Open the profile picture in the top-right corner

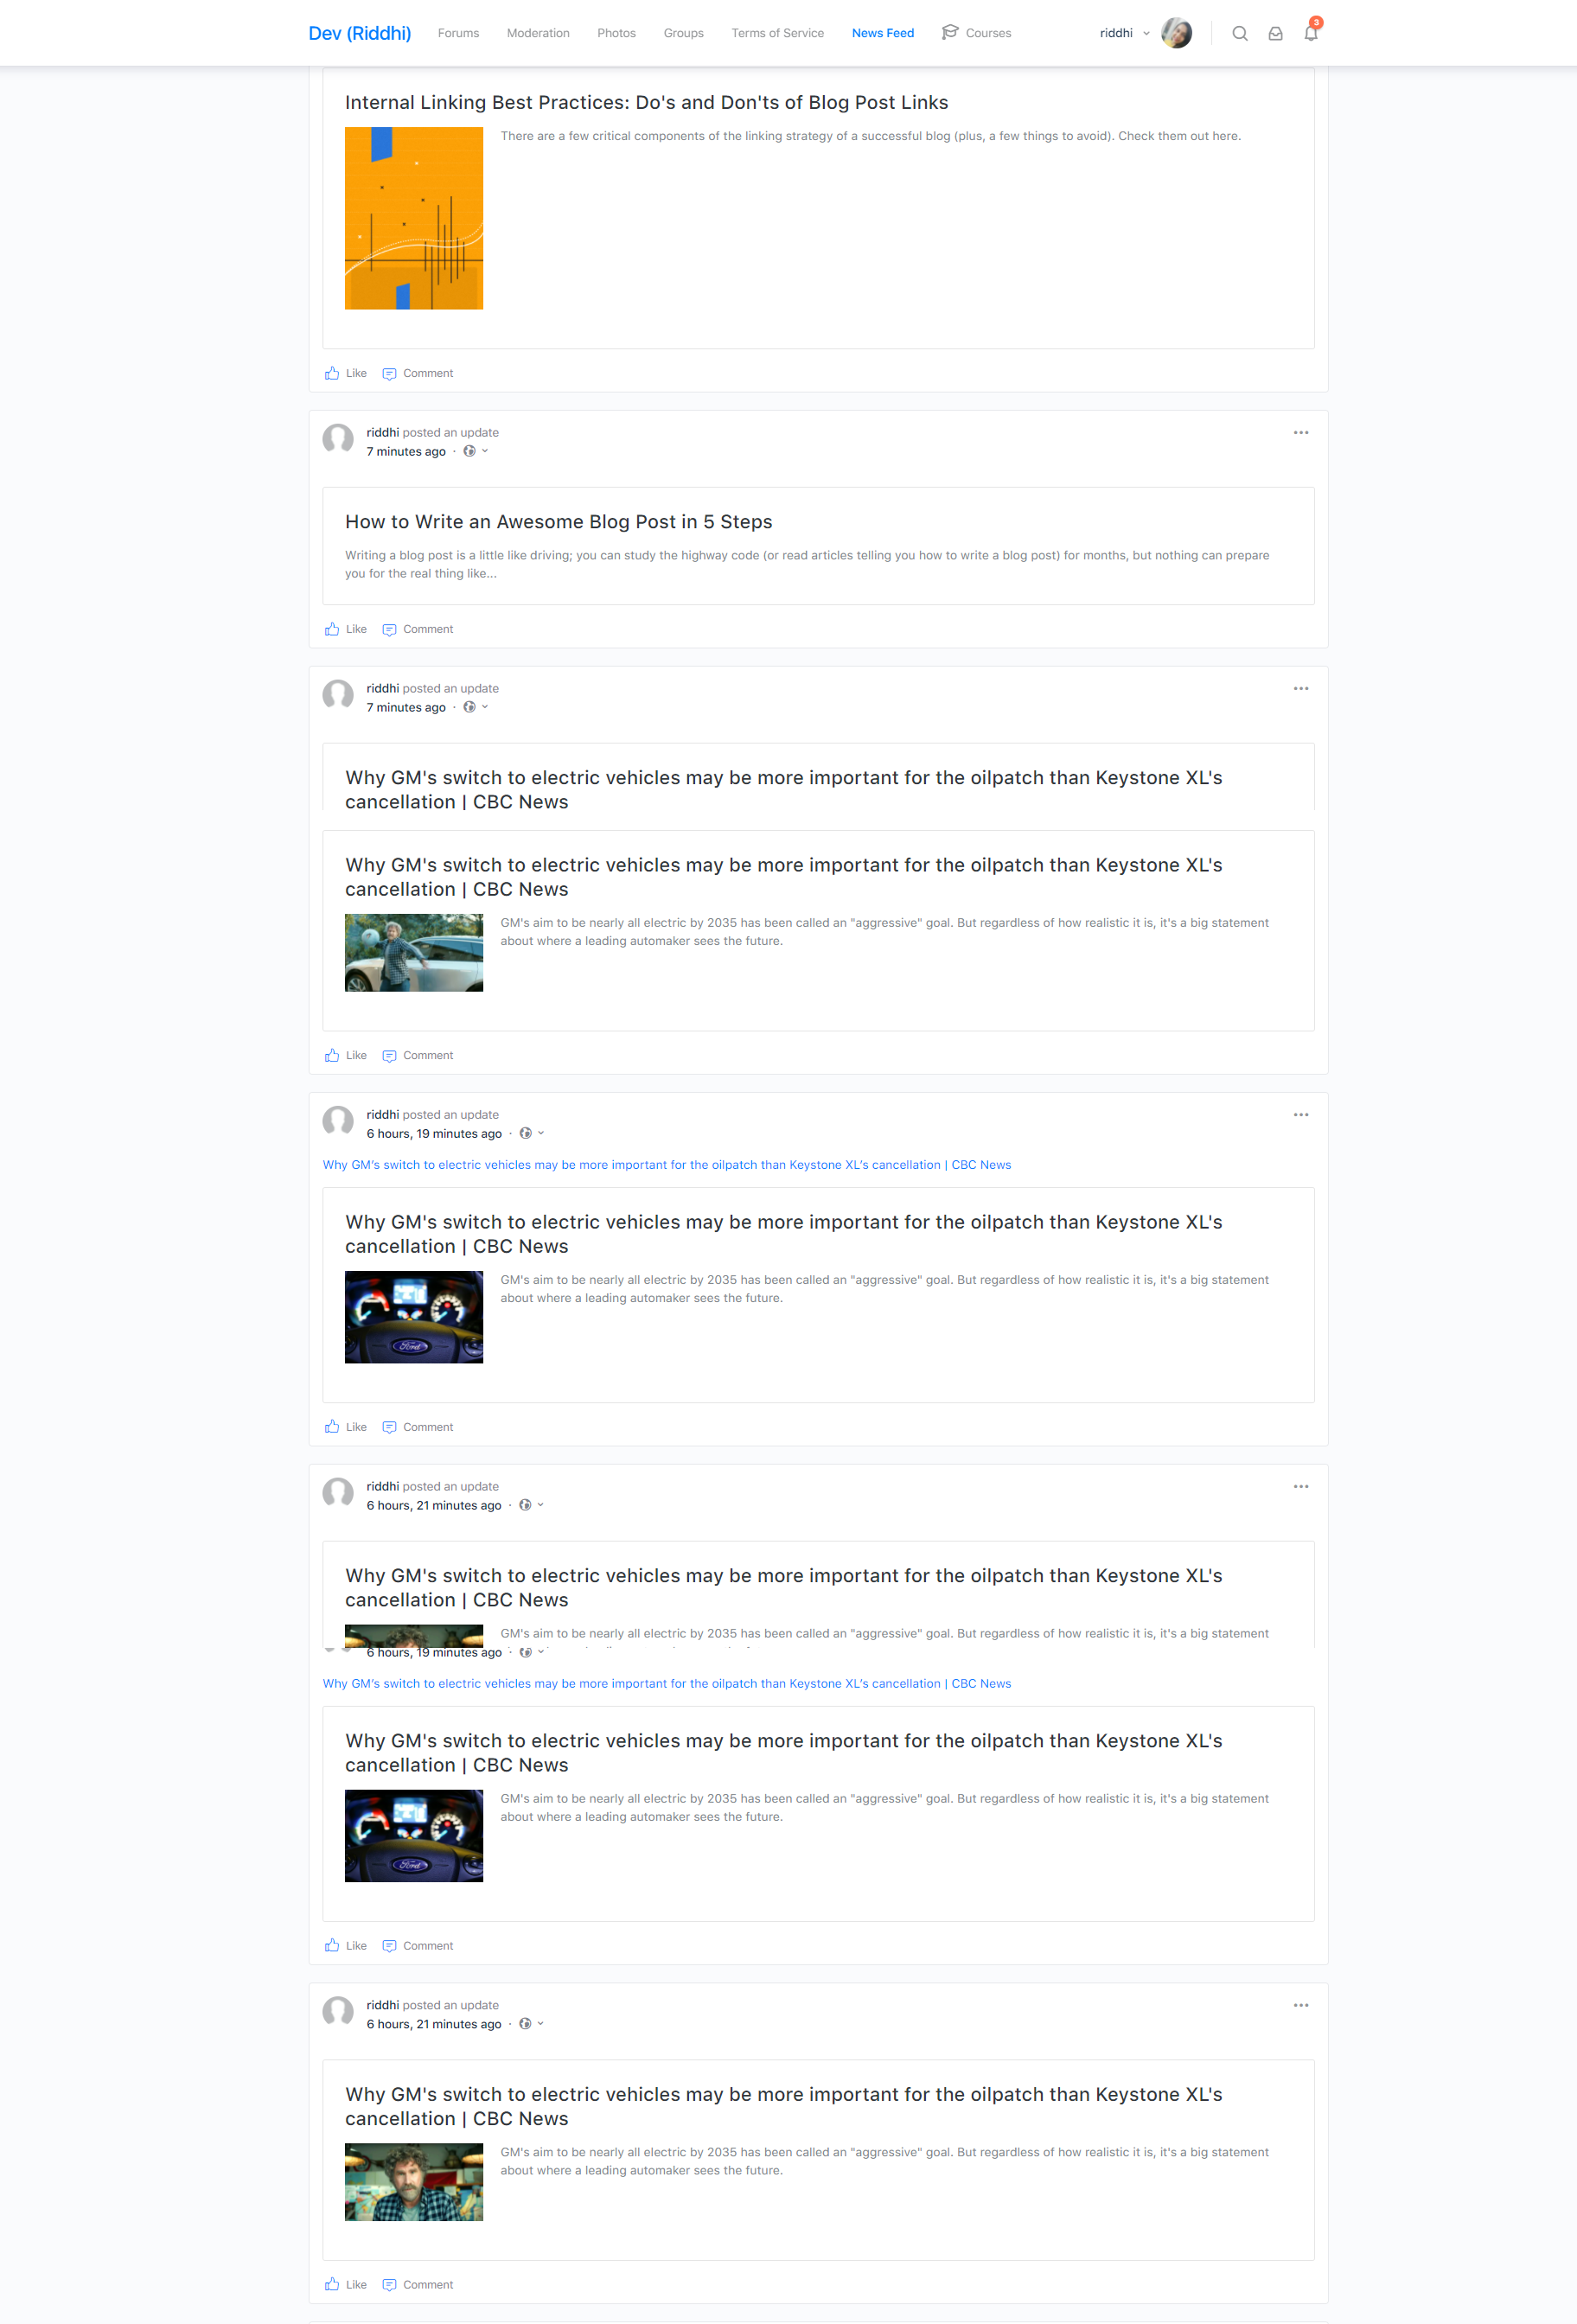tap(1177, 33)
